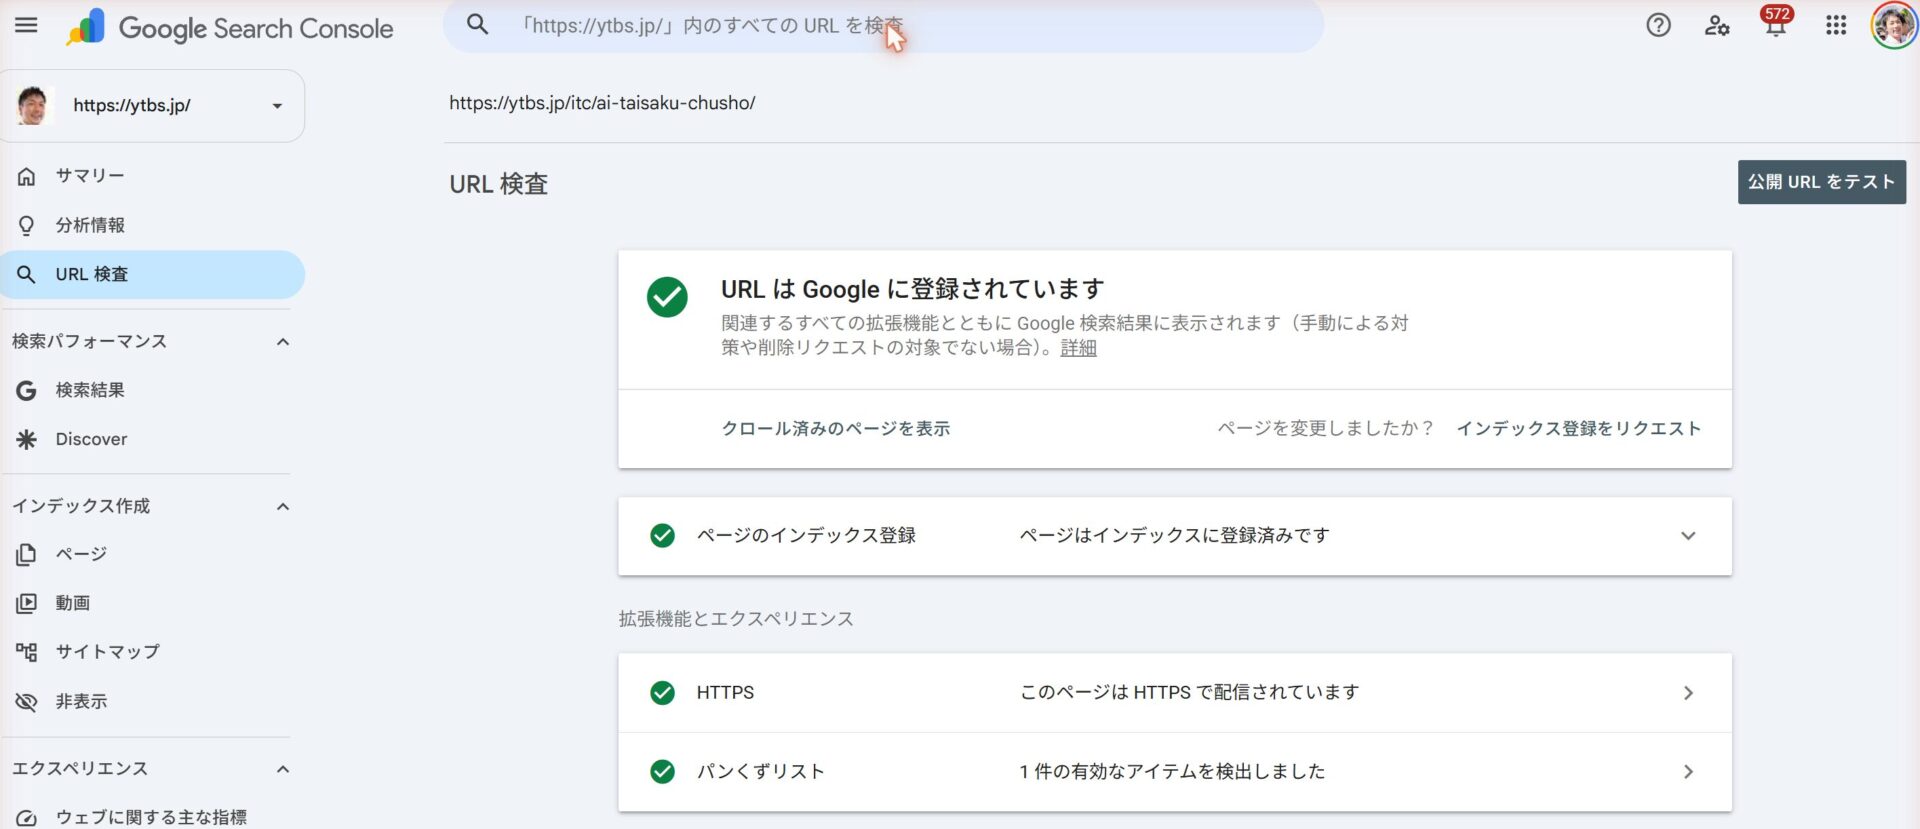1920x829 pixels.
Task: Click the asterisk icon beside Discover
Action: pos(26,439)
